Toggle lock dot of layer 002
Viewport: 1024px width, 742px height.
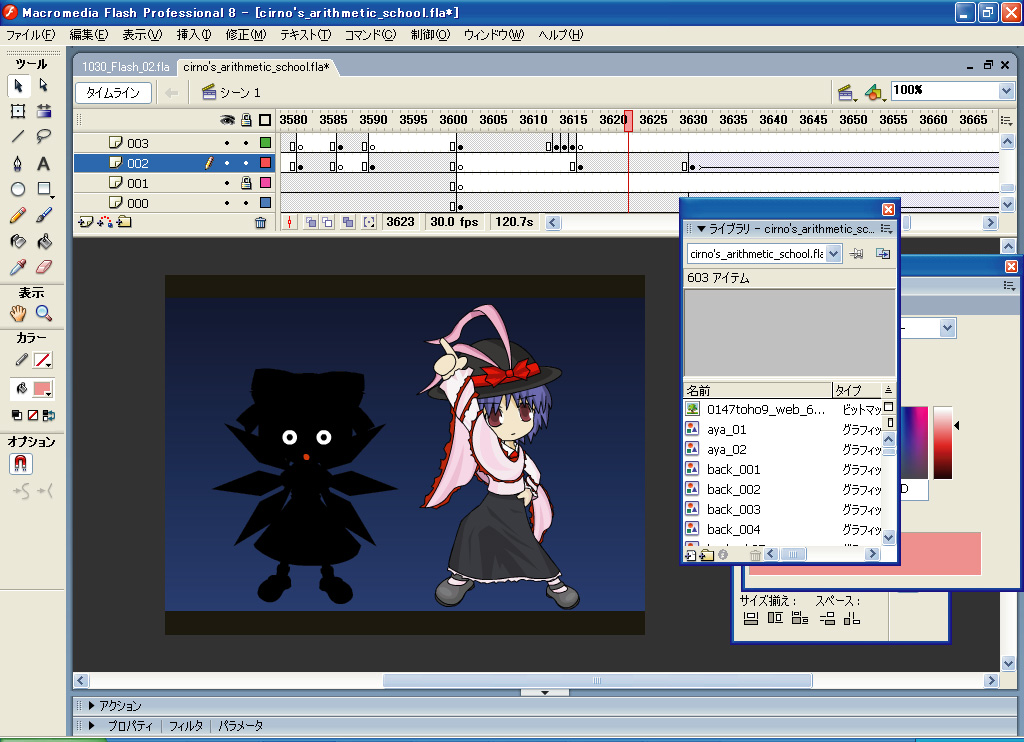tap(246, 163)
